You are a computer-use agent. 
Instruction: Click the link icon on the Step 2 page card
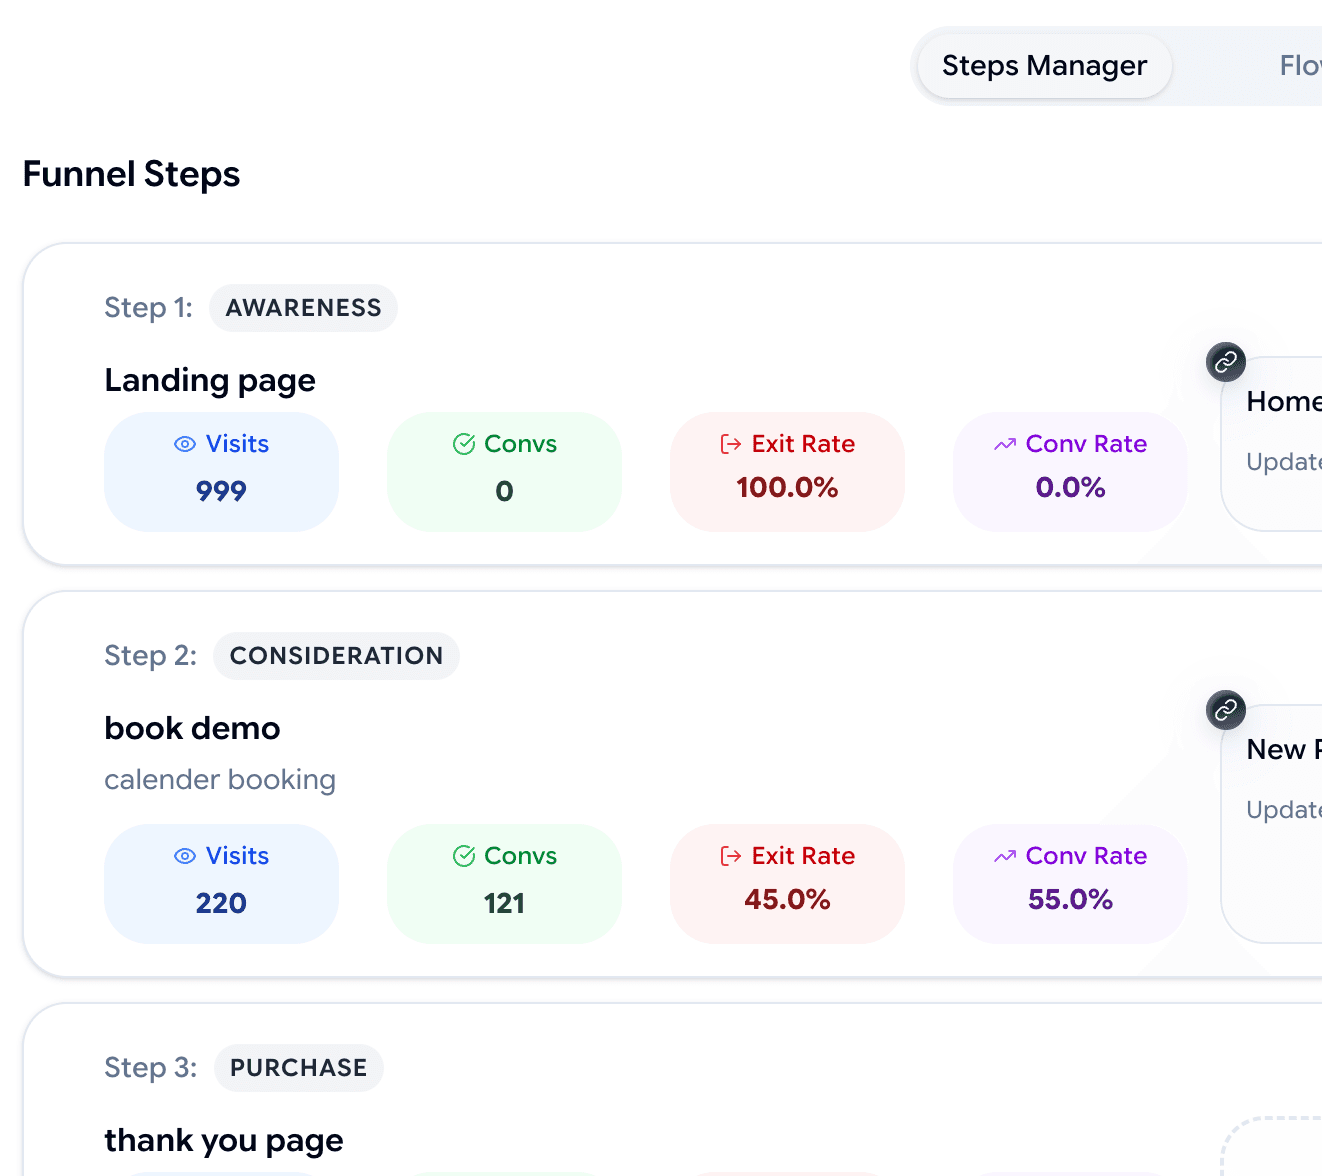tap(1225, 710)
